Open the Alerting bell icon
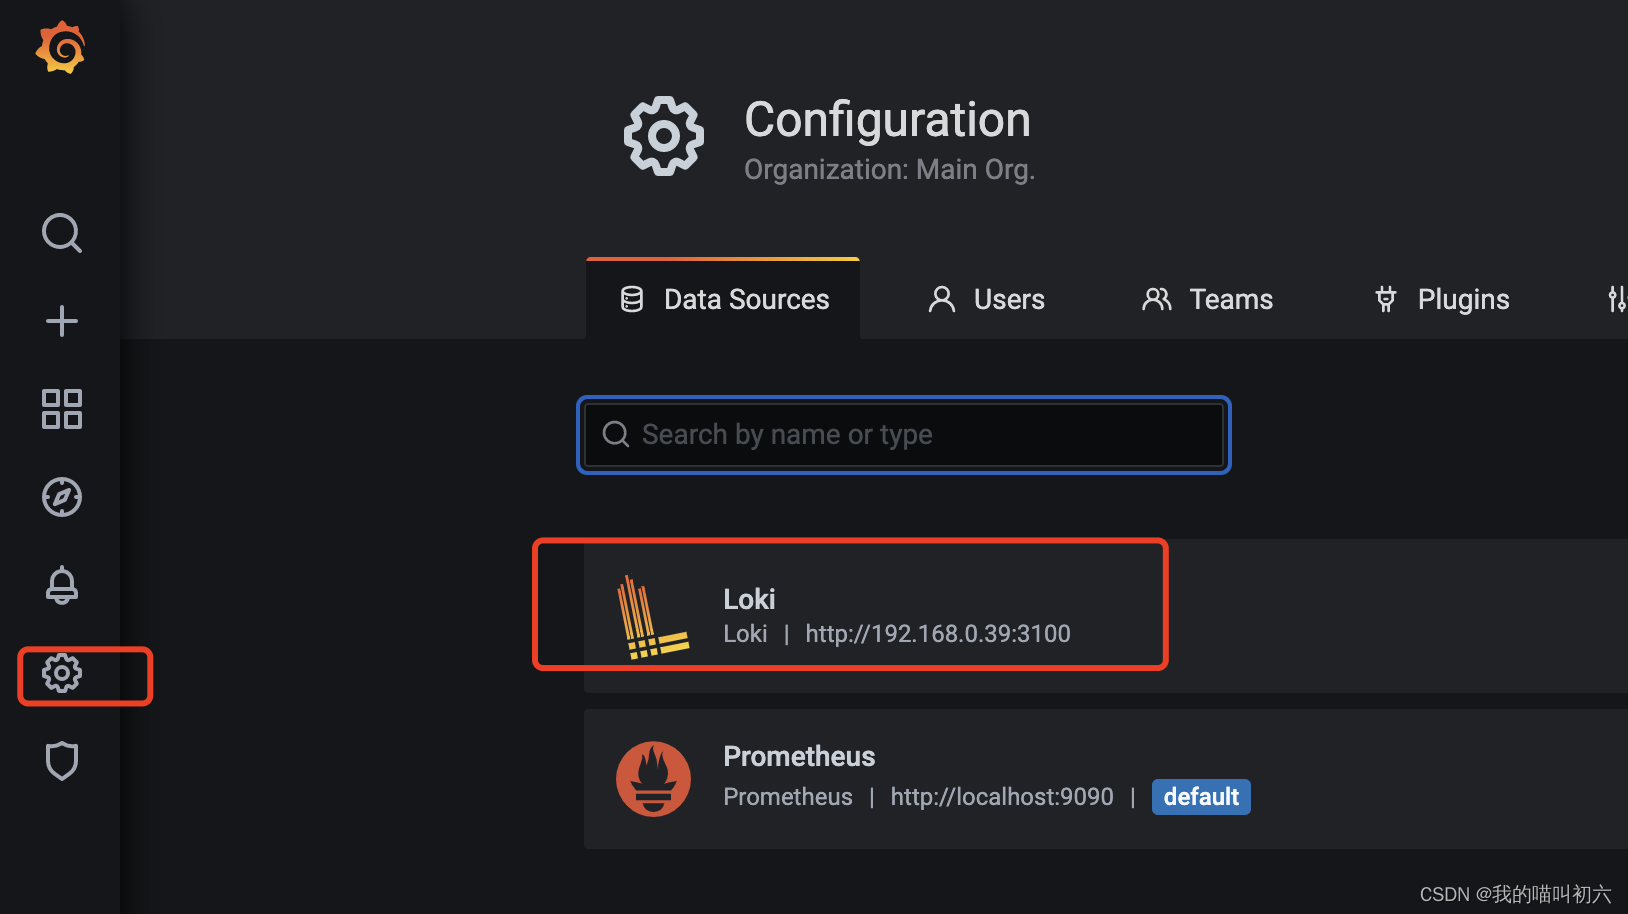The width and height of the screenshot is (1628, 914). click(62, 585)
